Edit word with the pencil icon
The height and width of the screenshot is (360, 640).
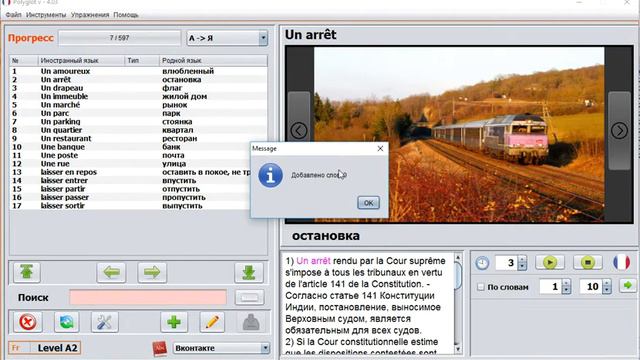coord(212,322)
